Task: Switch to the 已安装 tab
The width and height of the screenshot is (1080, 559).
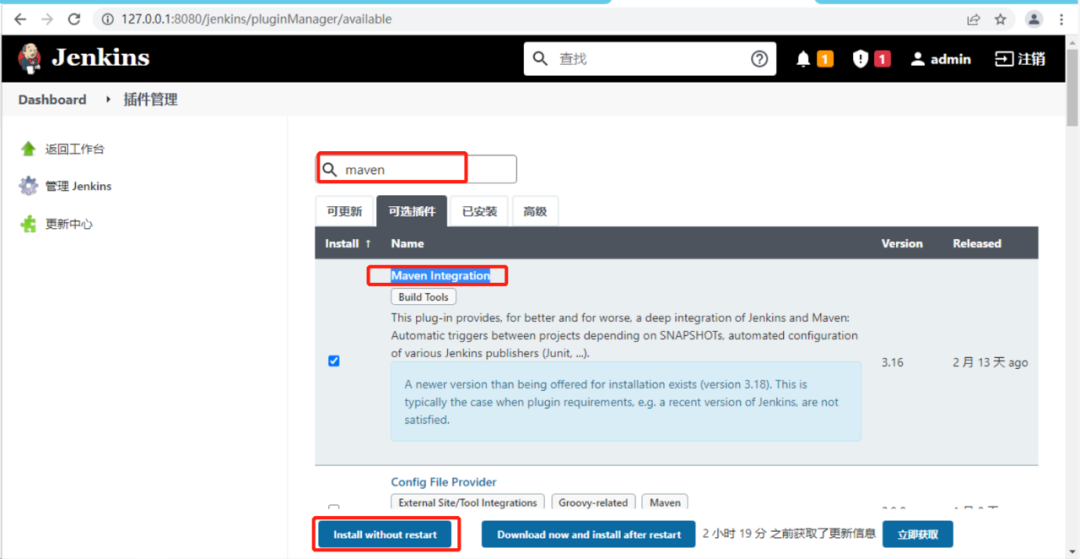Action: click(x=479, y=211)
